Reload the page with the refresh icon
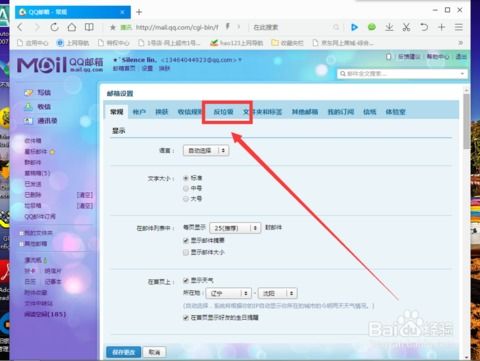Image resolution: width=480 pixels, height=361 pixels. coord(54,27)
